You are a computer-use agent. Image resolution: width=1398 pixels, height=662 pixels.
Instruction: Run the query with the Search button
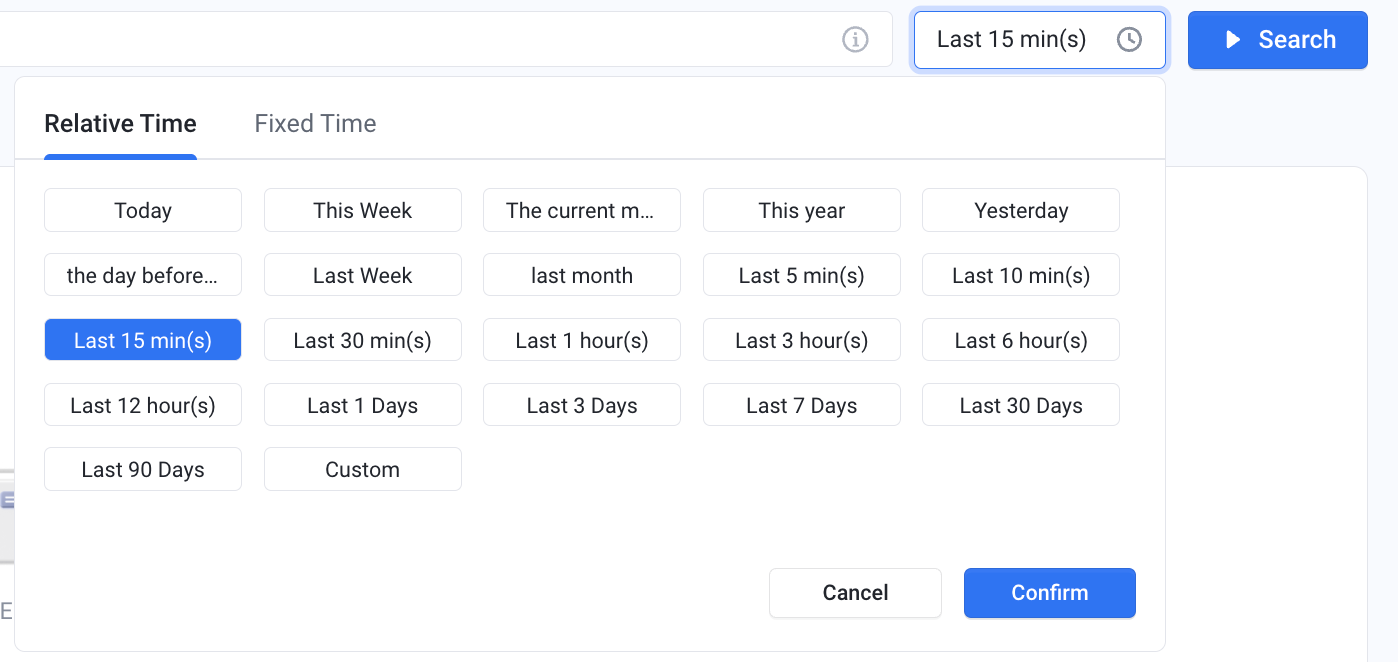tap(1278, 40)
